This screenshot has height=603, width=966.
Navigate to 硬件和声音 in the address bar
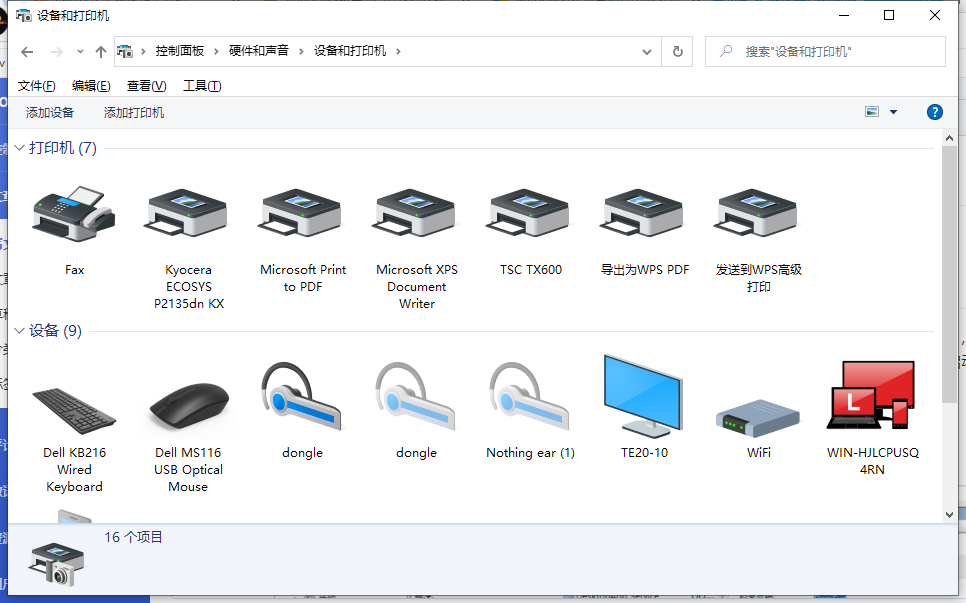pos(259,51)
